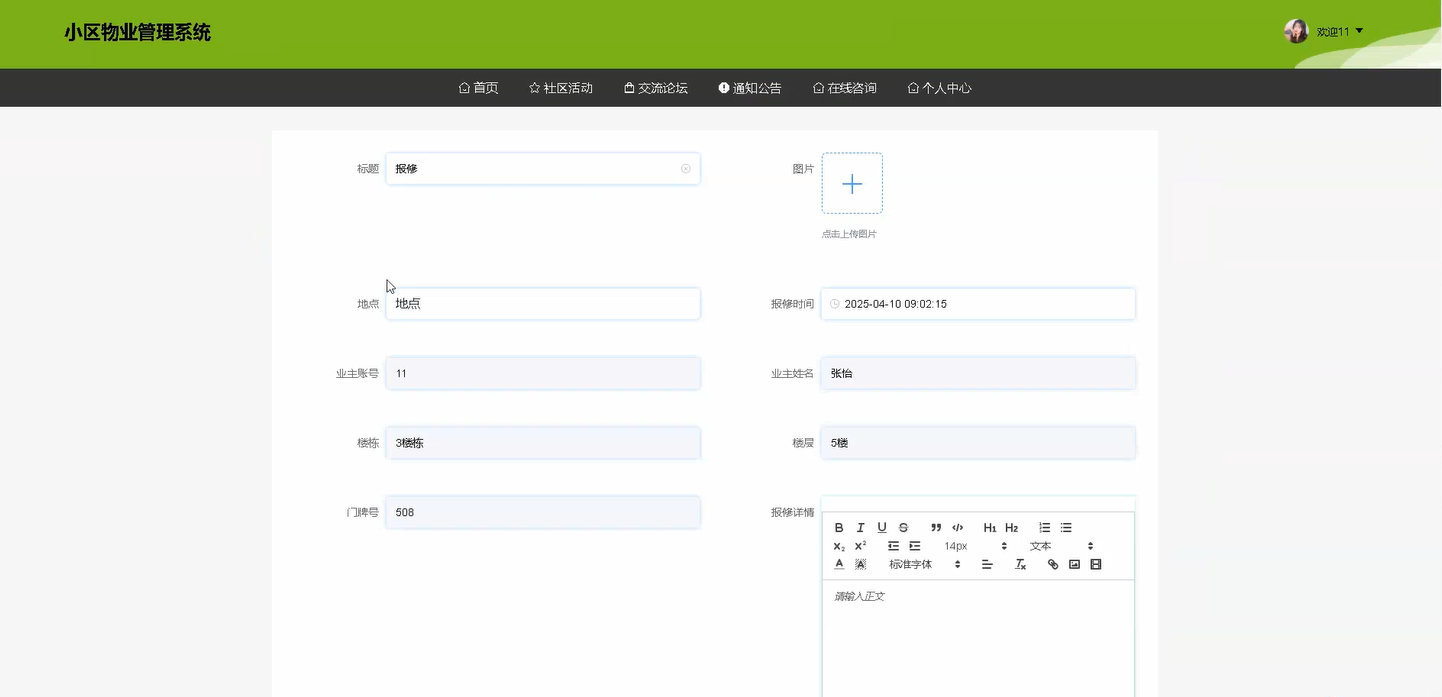Apply Heading 2 style
Viewport: 1442px width, 697px height.
pyautogui.click(x=1012, y=527)
